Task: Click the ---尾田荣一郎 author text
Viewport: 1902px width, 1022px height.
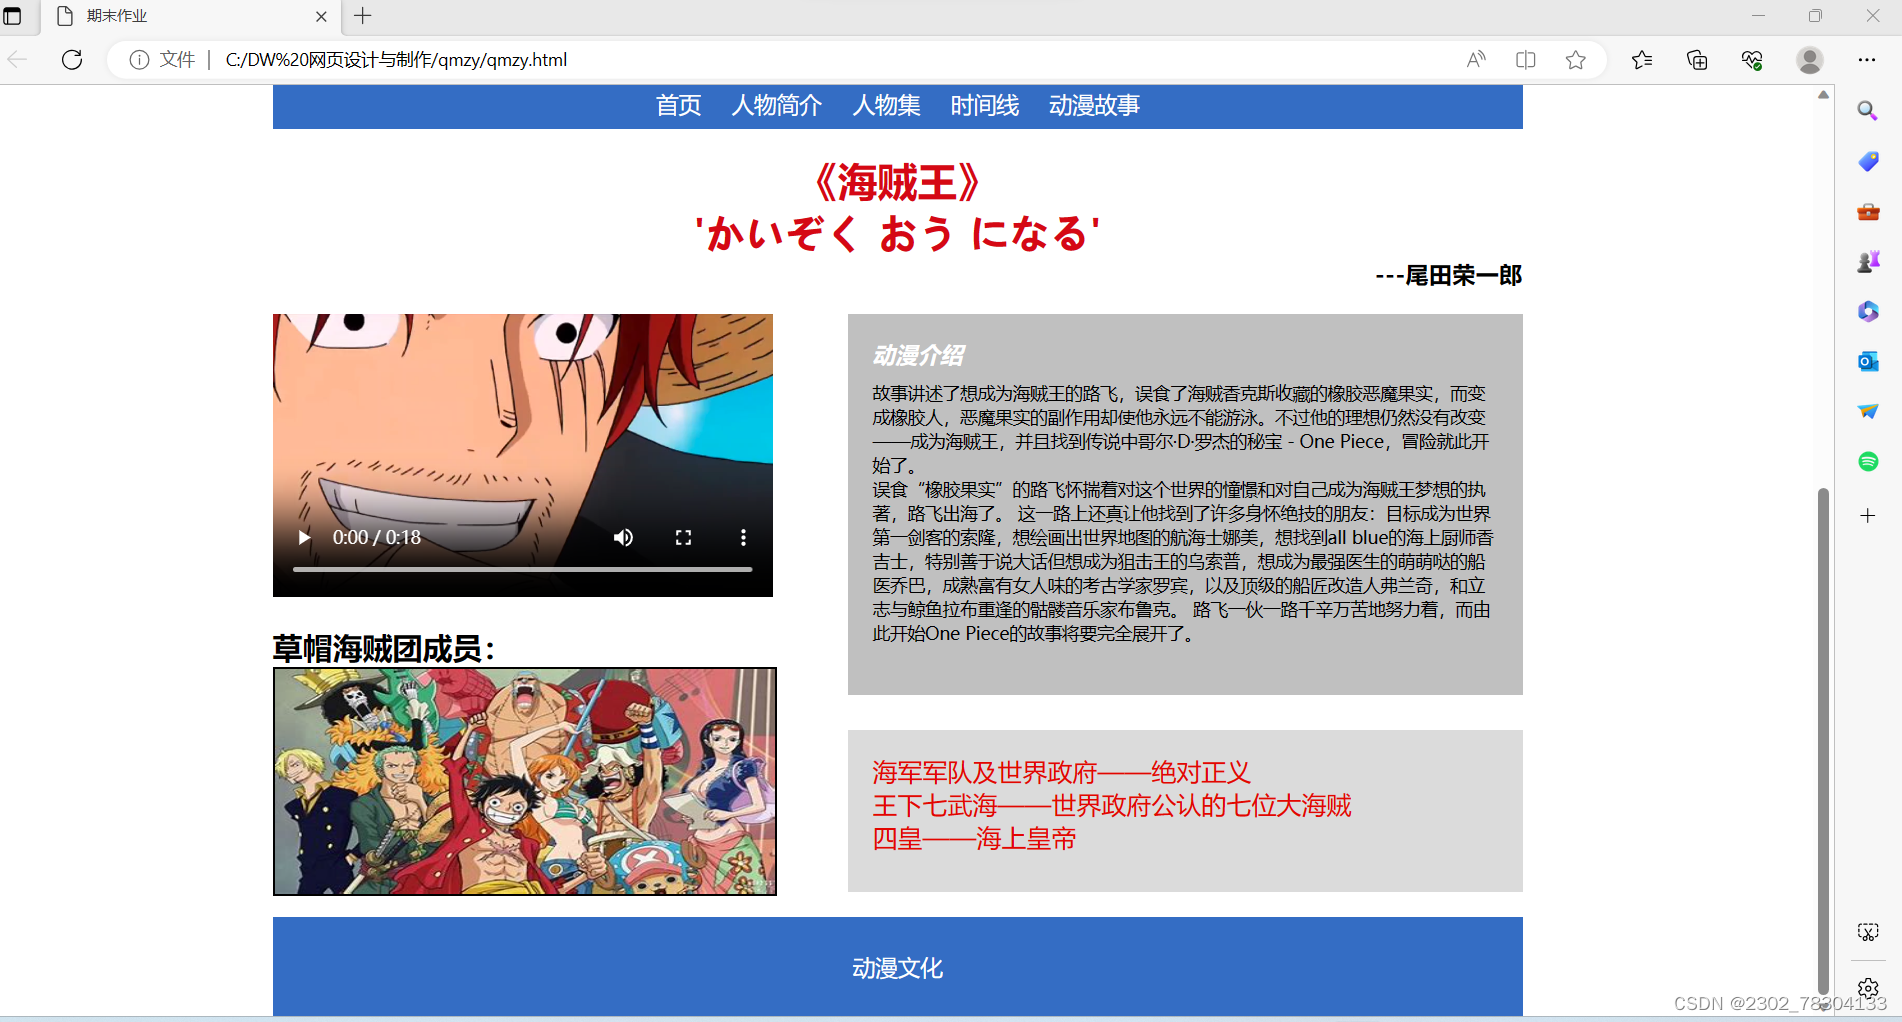Action: click(x=1448, y=275)
